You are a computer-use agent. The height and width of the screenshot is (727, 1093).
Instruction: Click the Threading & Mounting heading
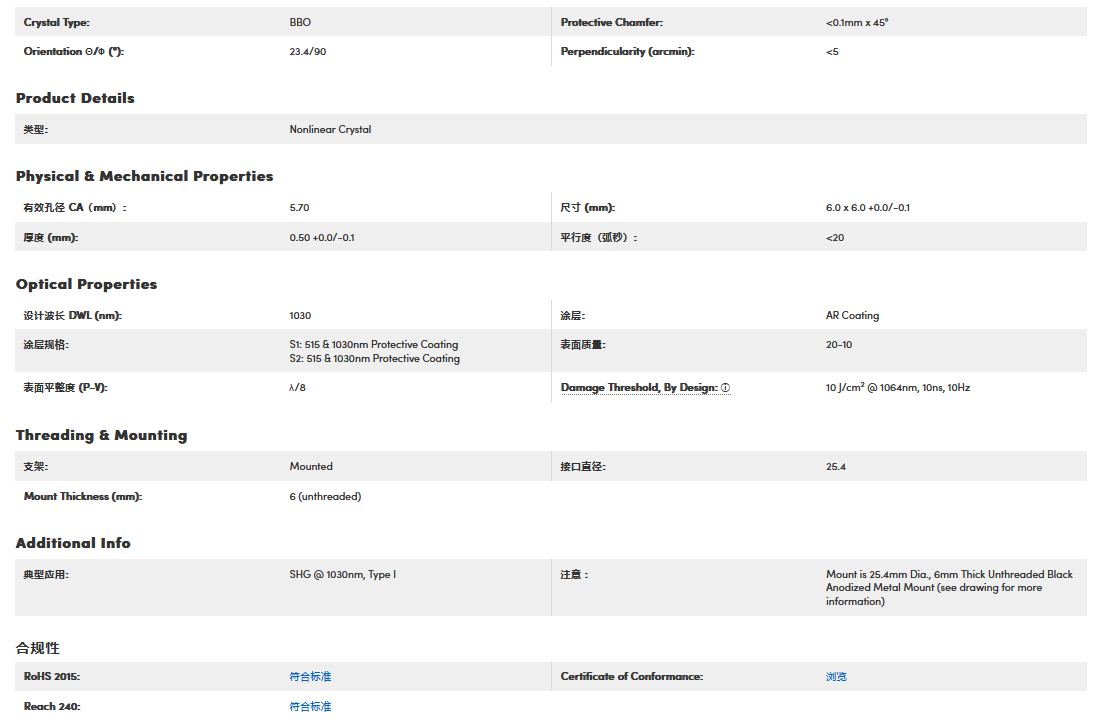pyautogui.click(x=101, y=435)
